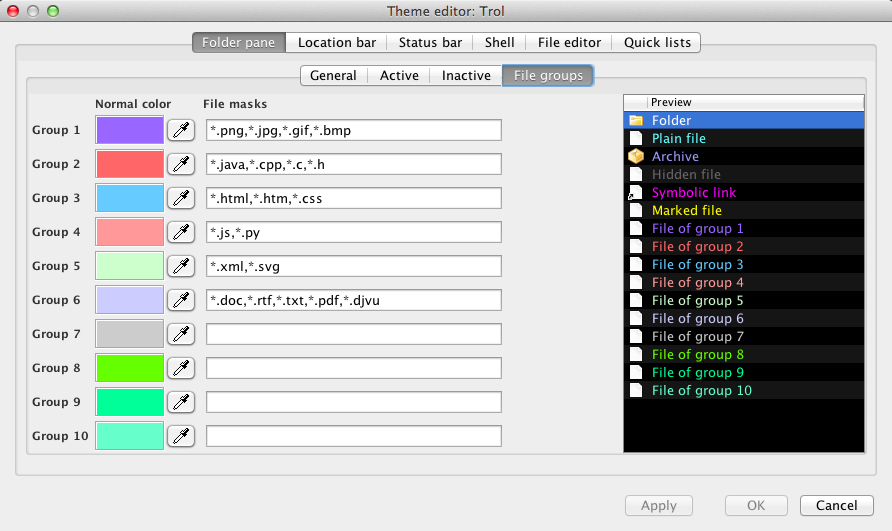Open Group 3 blue color swatch

130,198
